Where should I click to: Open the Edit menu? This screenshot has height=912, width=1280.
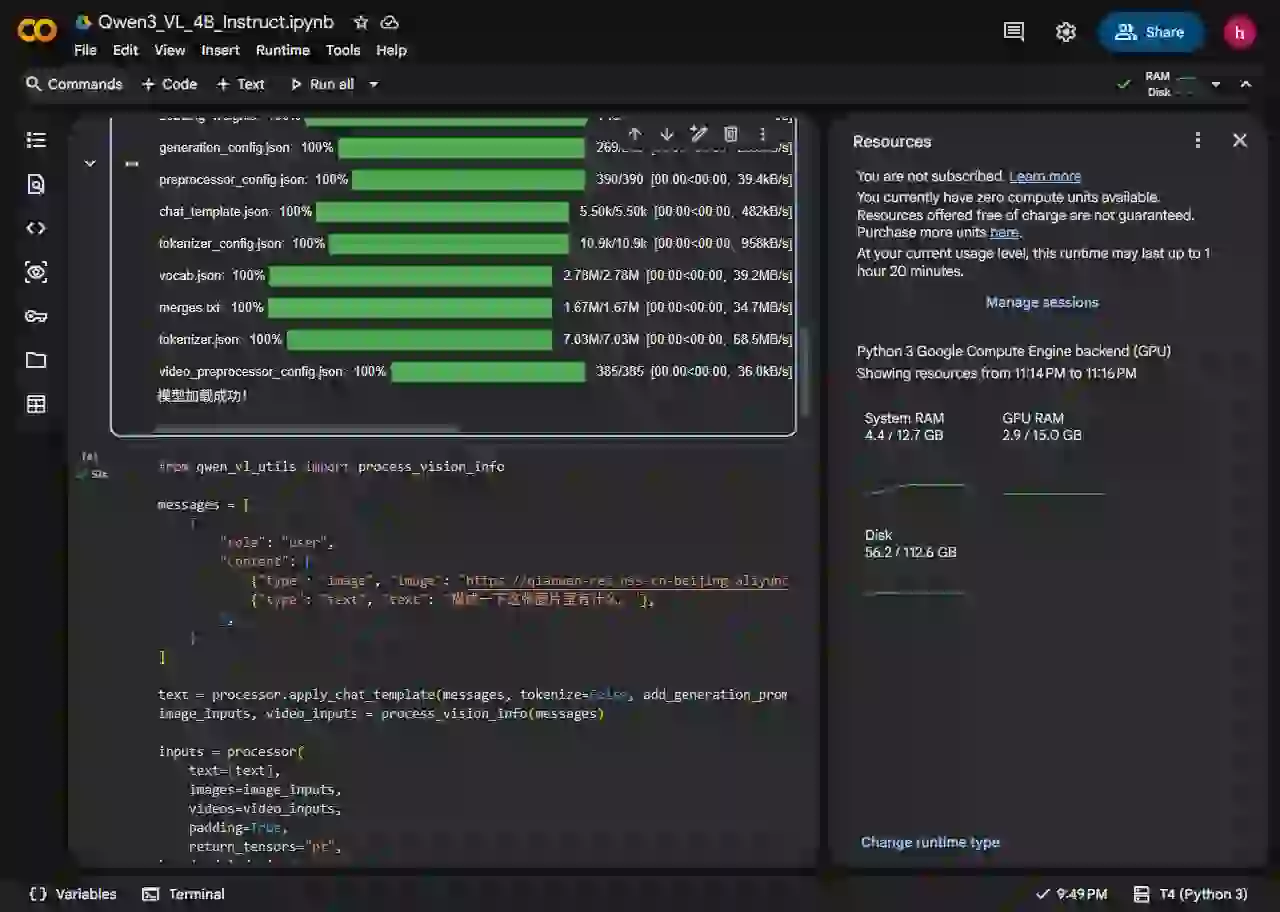click(x=125, y=50)
